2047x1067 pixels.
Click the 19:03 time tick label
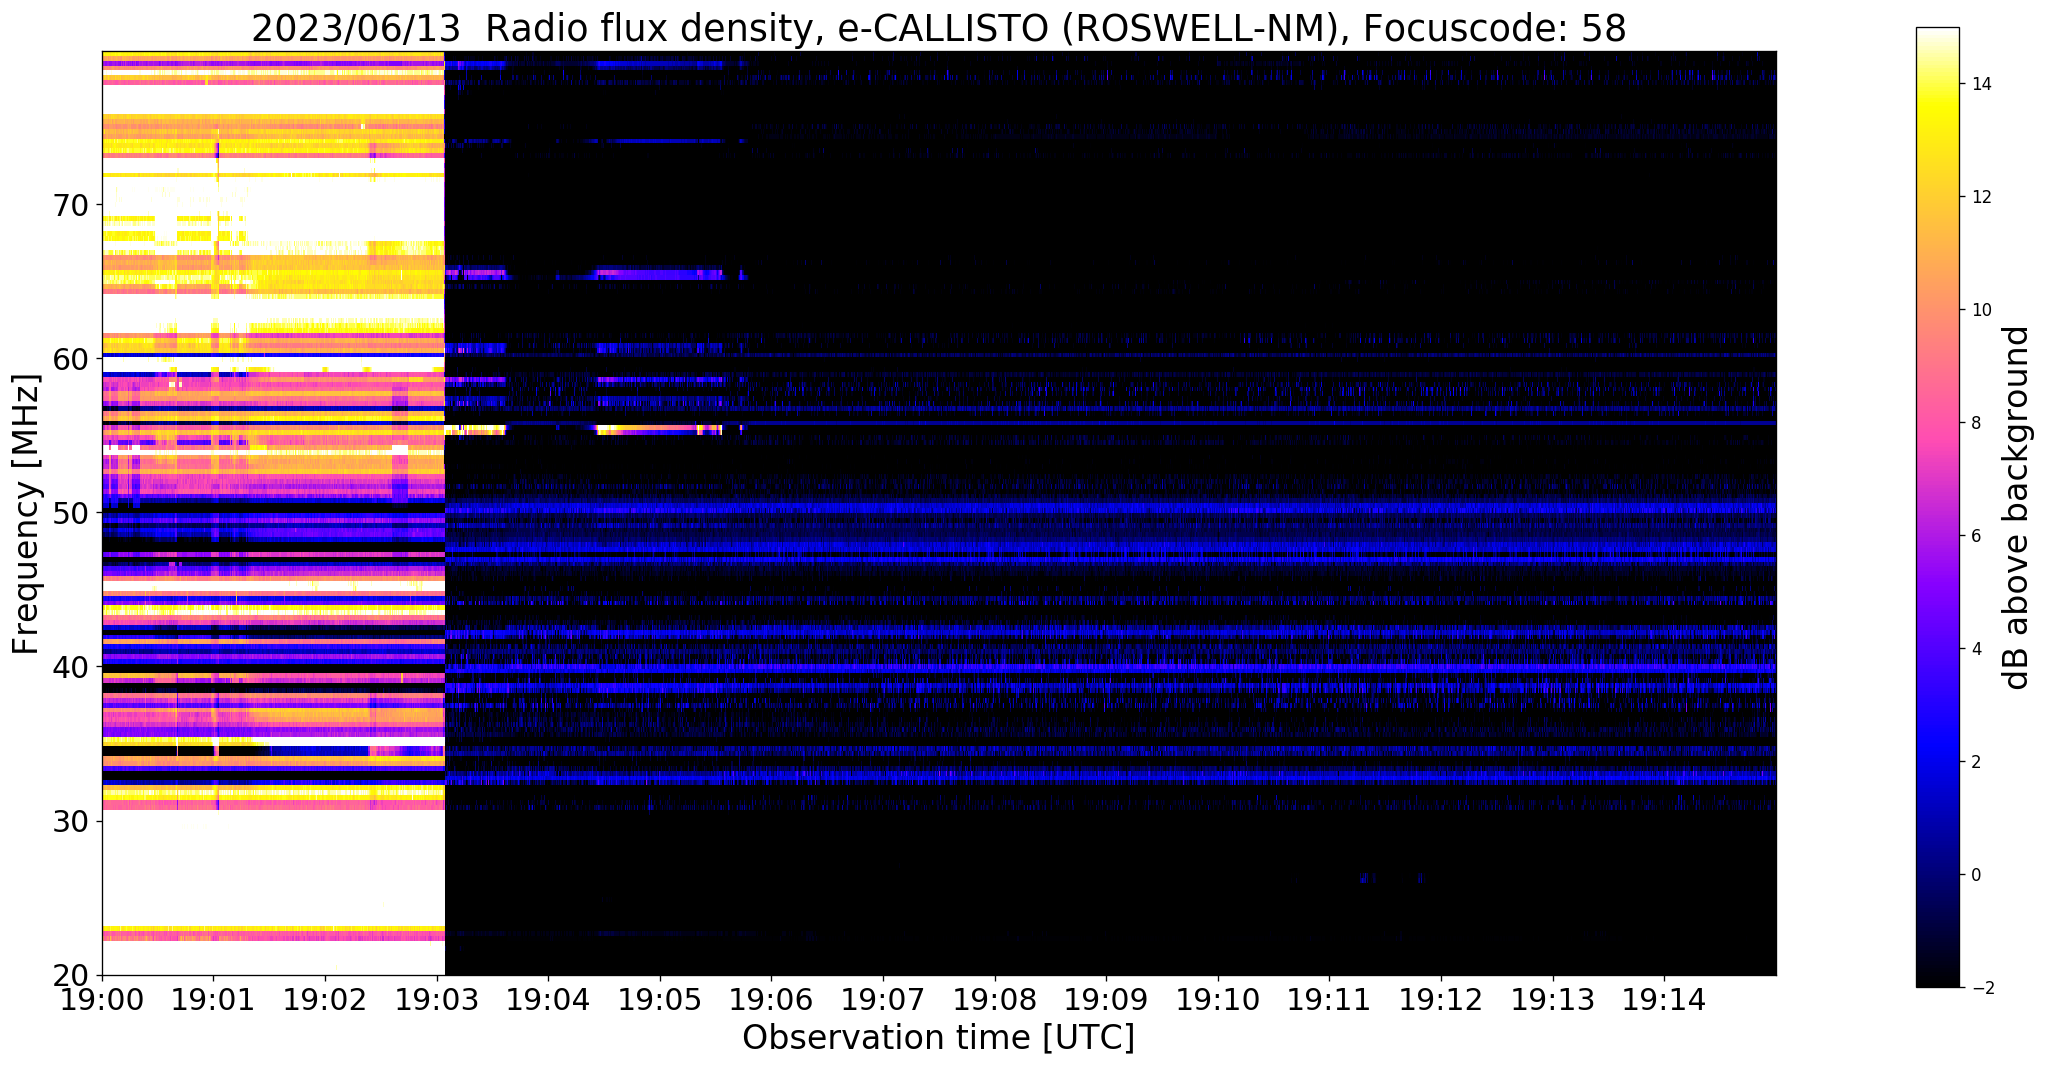tap(437, 999)
